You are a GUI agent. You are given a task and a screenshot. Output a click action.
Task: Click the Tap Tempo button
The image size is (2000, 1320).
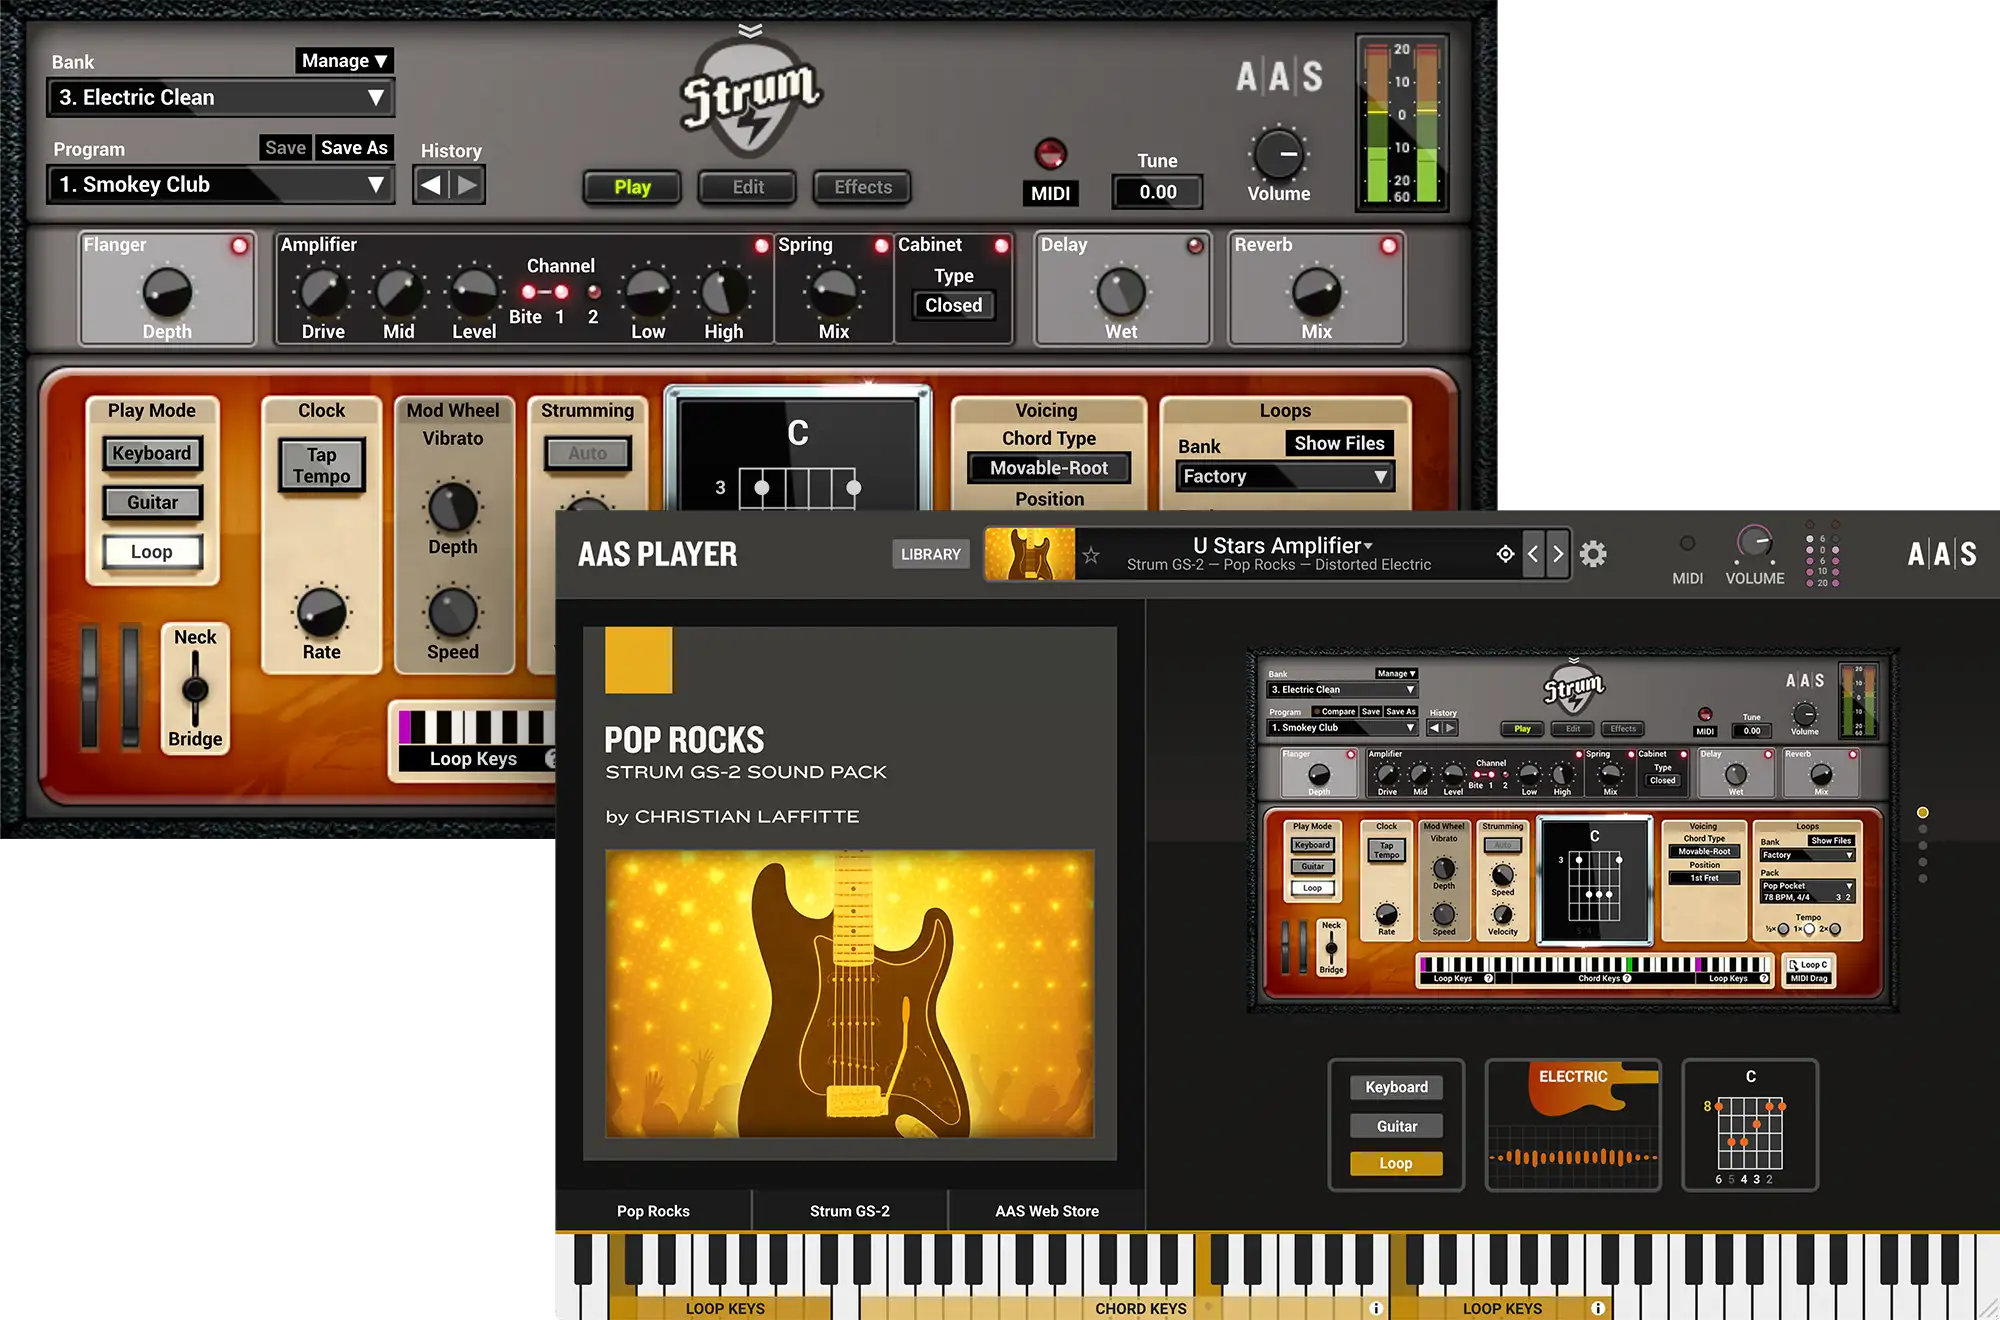321,466
